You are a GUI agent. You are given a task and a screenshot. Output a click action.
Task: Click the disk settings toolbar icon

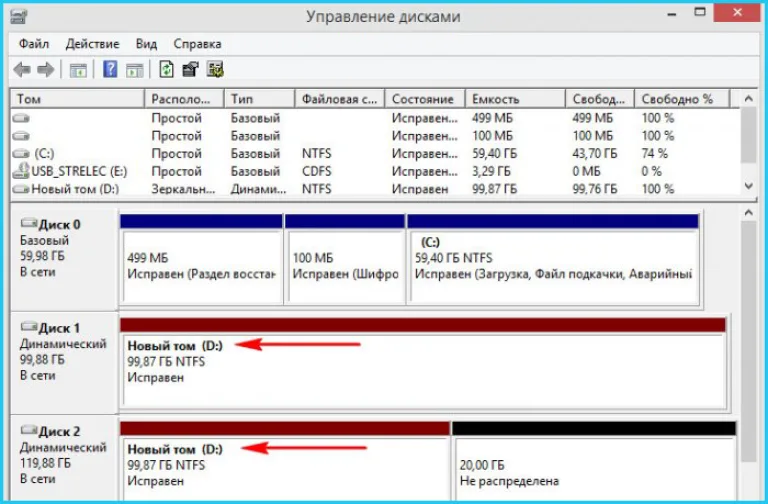click(x=215, y=69)
